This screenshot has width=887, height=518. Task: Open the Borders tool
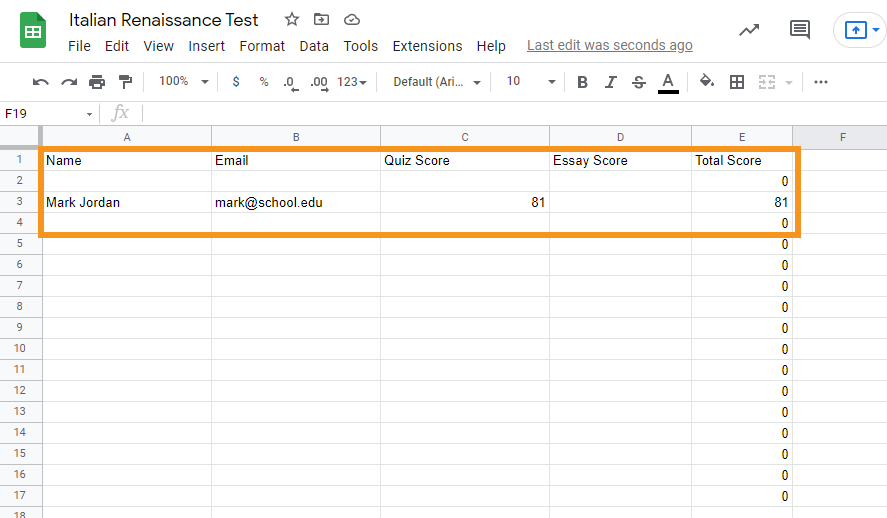(x=737, y=82)
